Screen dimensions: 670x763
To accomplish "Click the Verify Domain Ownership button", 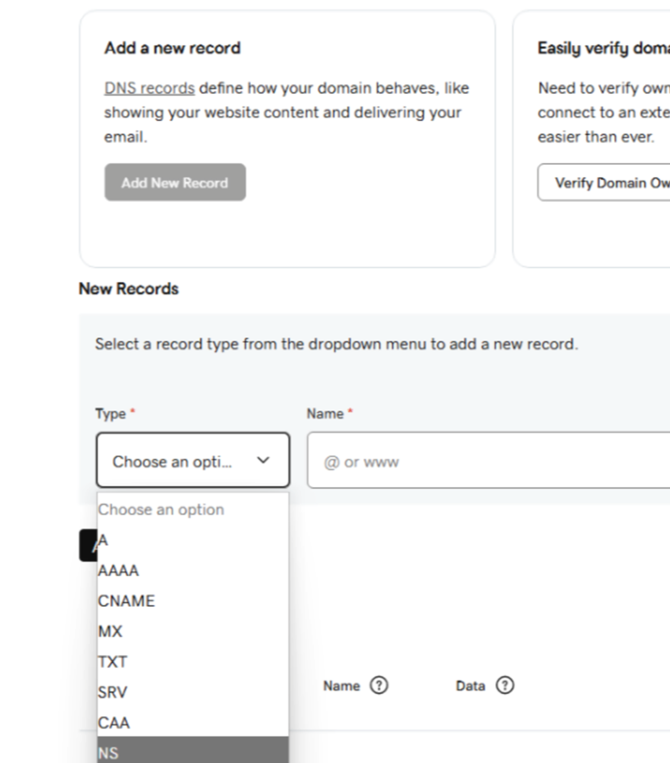I will coord(604,183).
